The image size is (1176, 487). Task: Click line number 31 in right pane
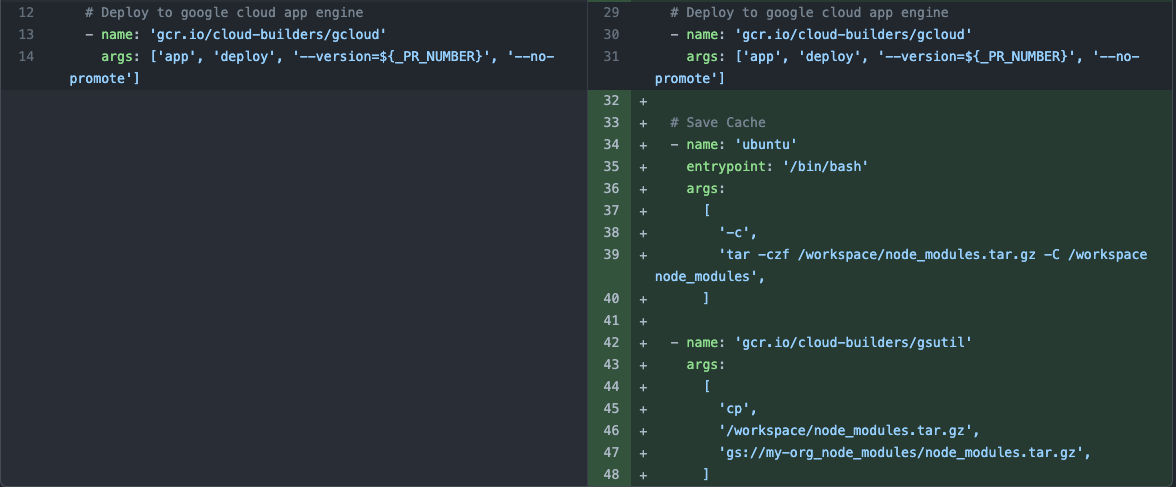(x=610, y=56)
